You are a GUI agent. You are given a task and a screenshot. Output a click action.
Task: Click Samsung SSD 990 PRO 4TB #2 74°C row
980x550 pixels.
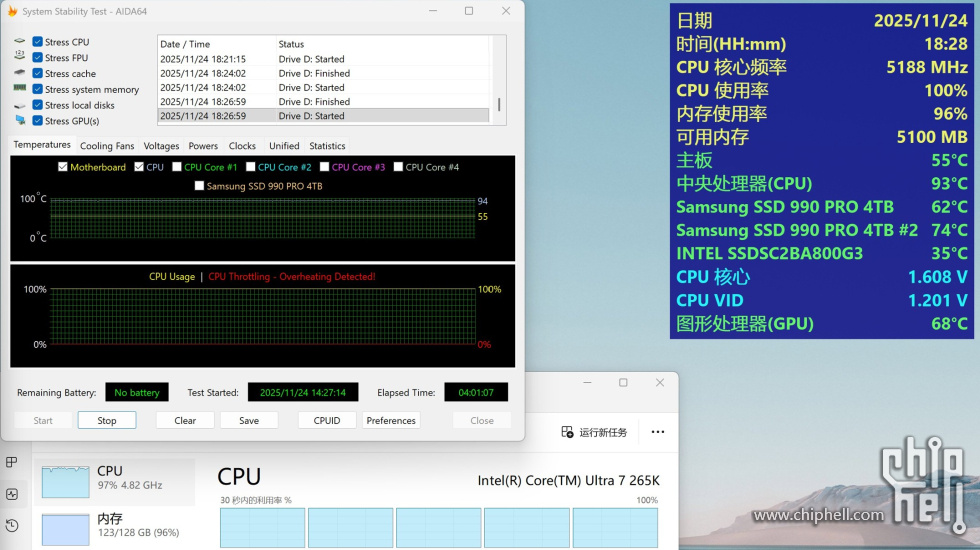(x=822, y=230)
